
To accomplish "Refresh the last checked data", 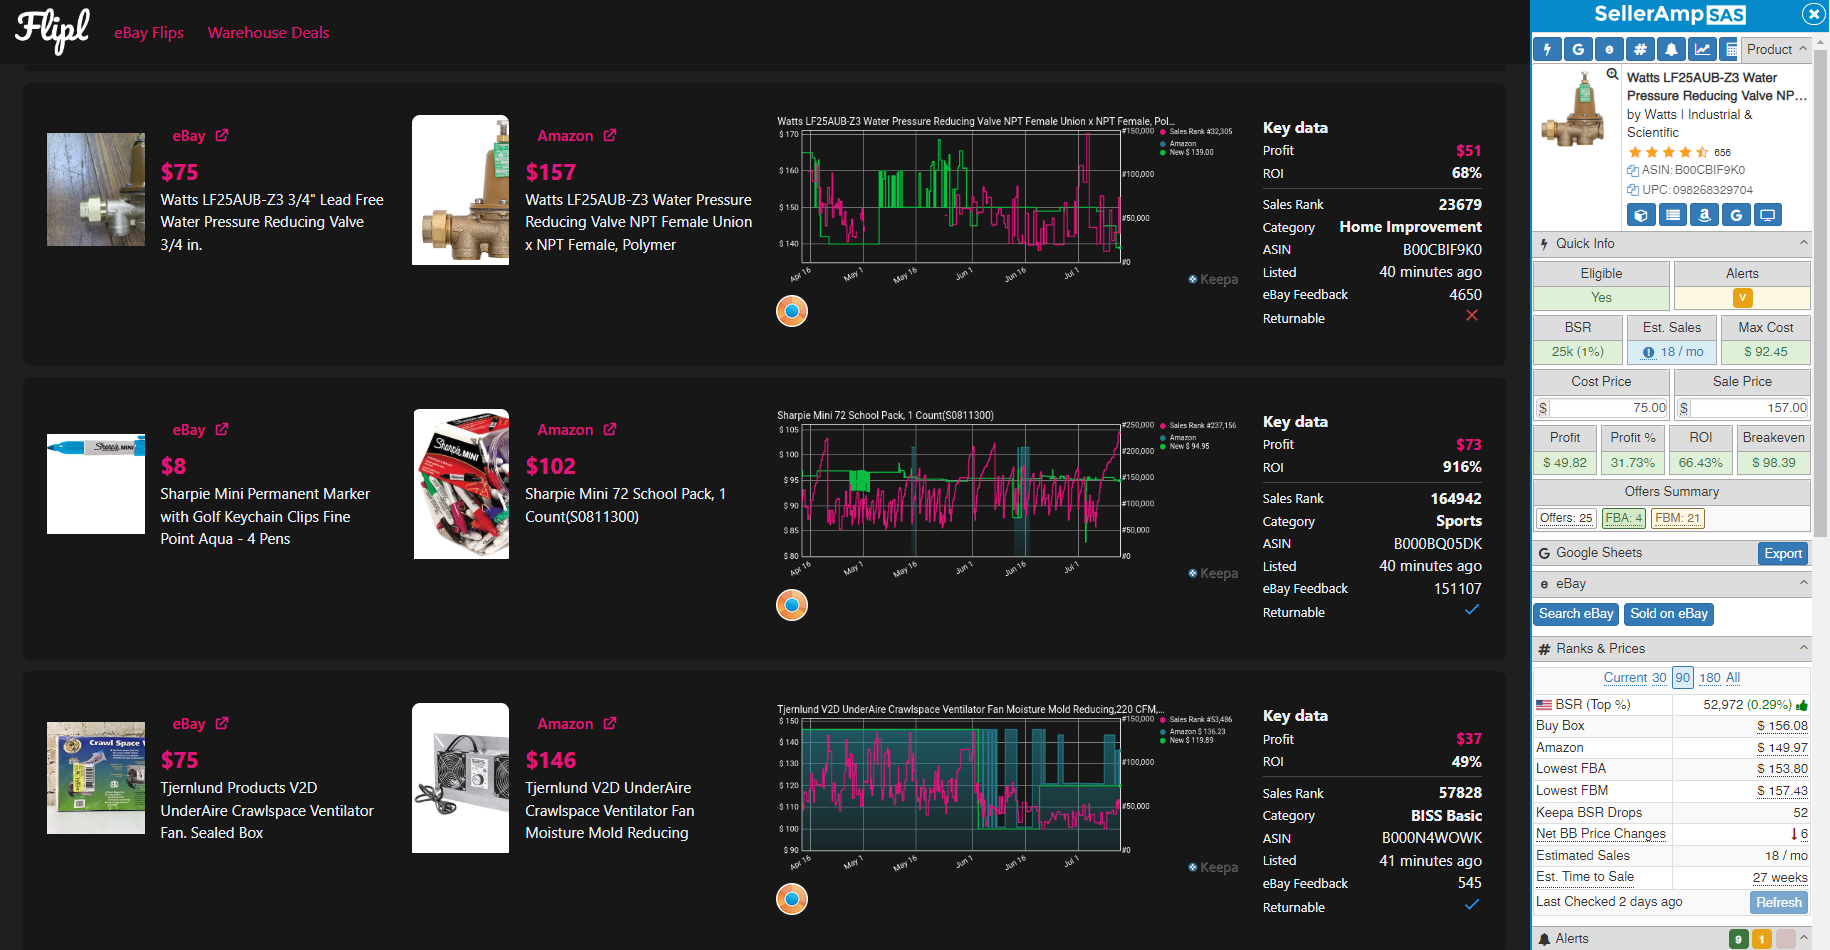I will (x=1779, y=902).
